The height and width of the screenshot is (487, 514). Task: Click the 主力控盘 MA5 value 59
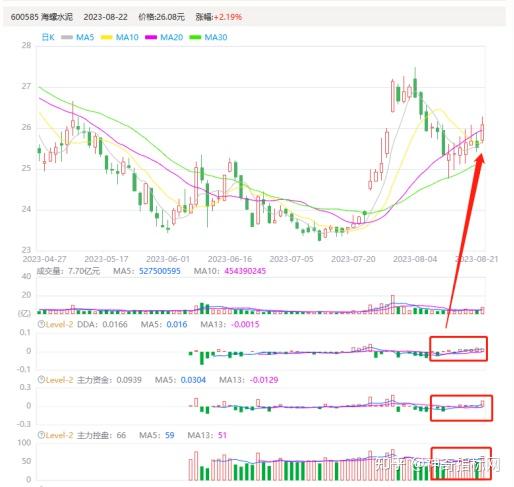point(170,435)
